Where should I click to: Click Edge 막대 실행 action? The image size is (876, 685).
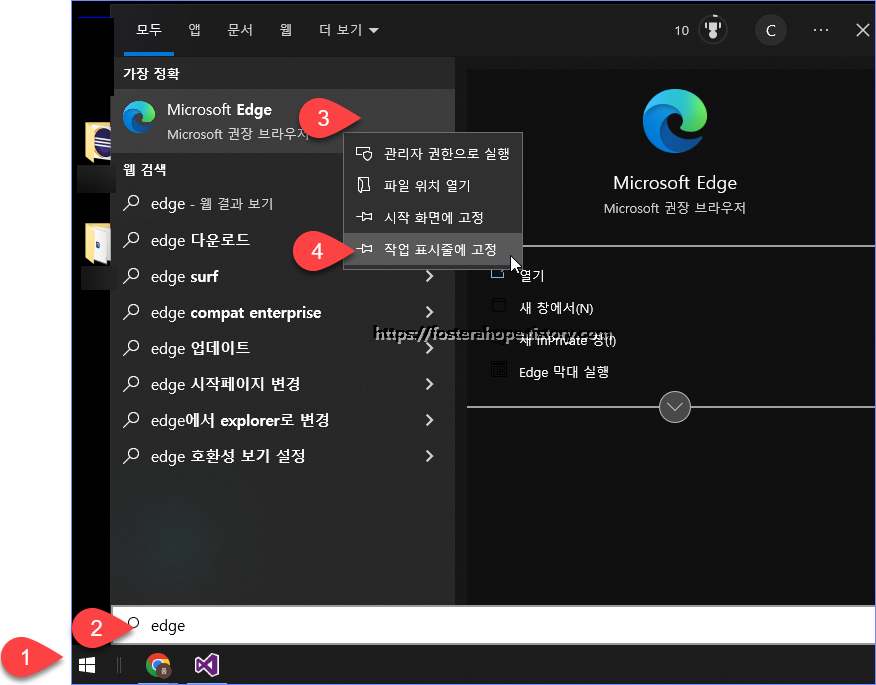click(x=563, y=372)
